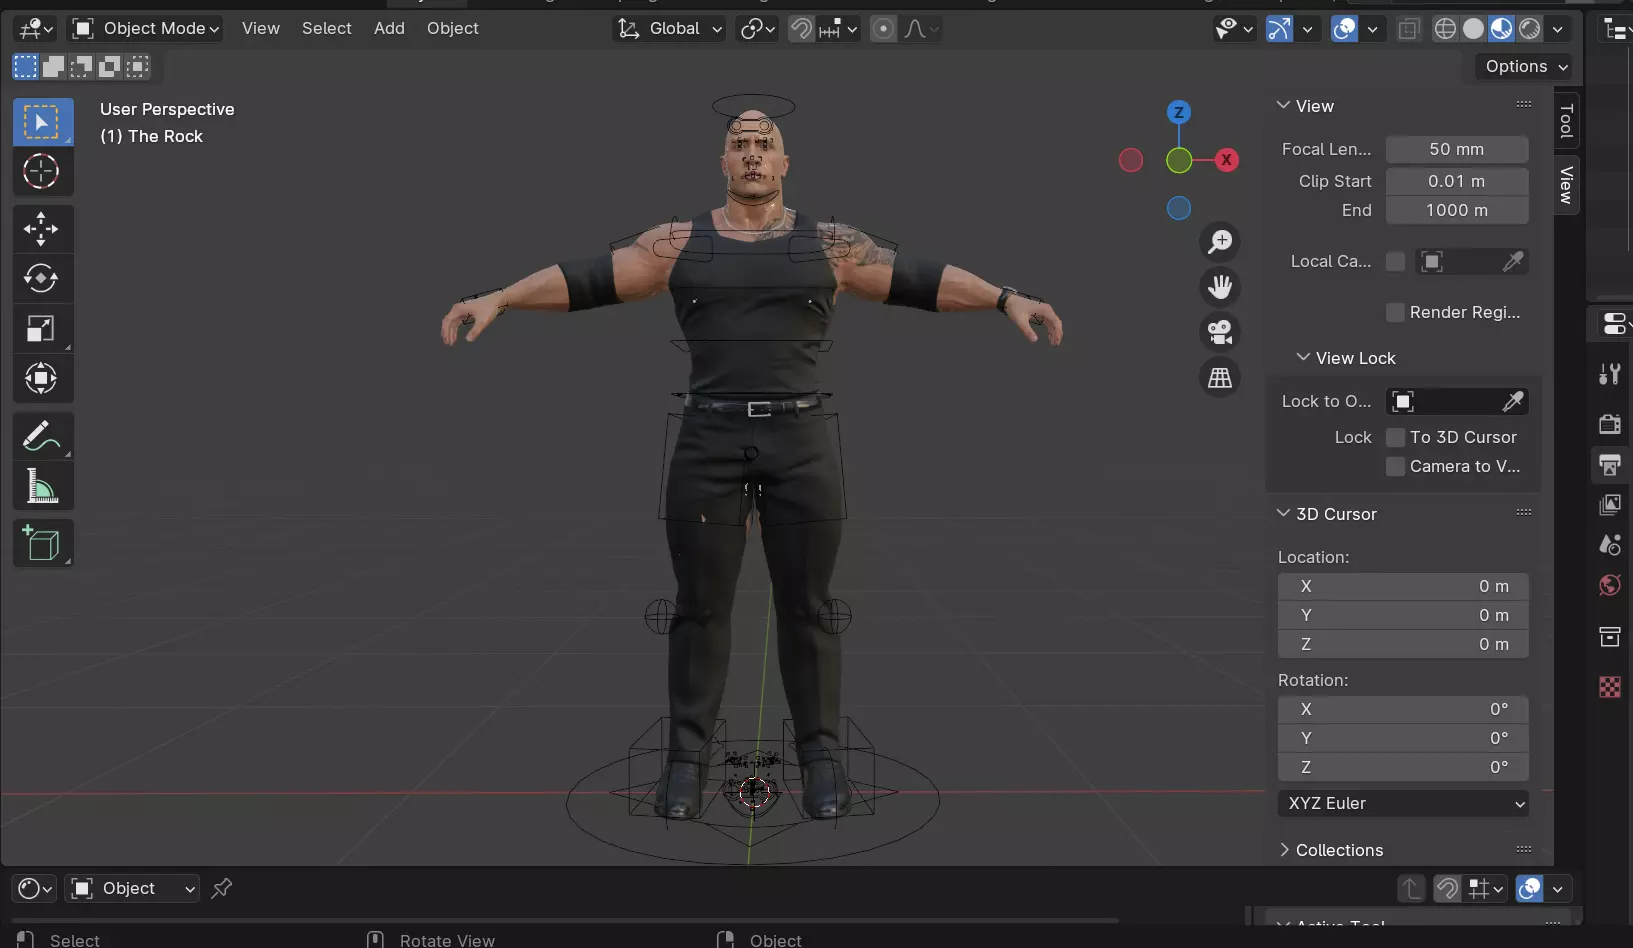Switch perspective/orthographic with grid icon

tap(1220, 378)
